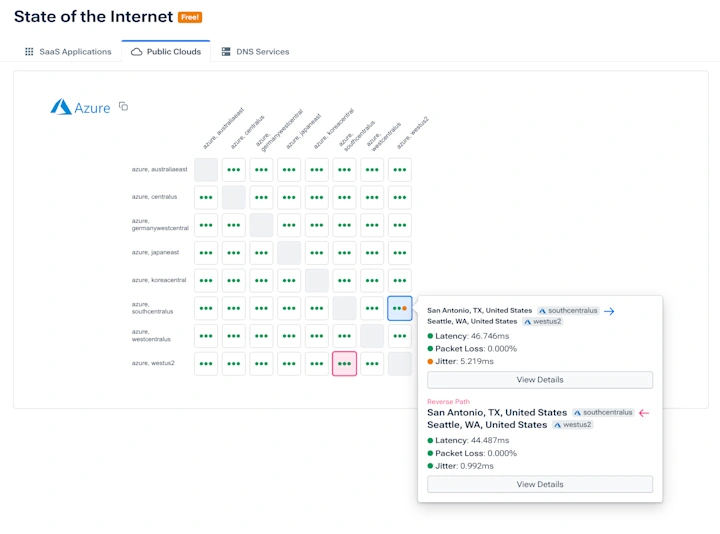720x534 pixels.
Task: Select highlighted cell southcentralus row, westus2 column
Action: point(399,308)
